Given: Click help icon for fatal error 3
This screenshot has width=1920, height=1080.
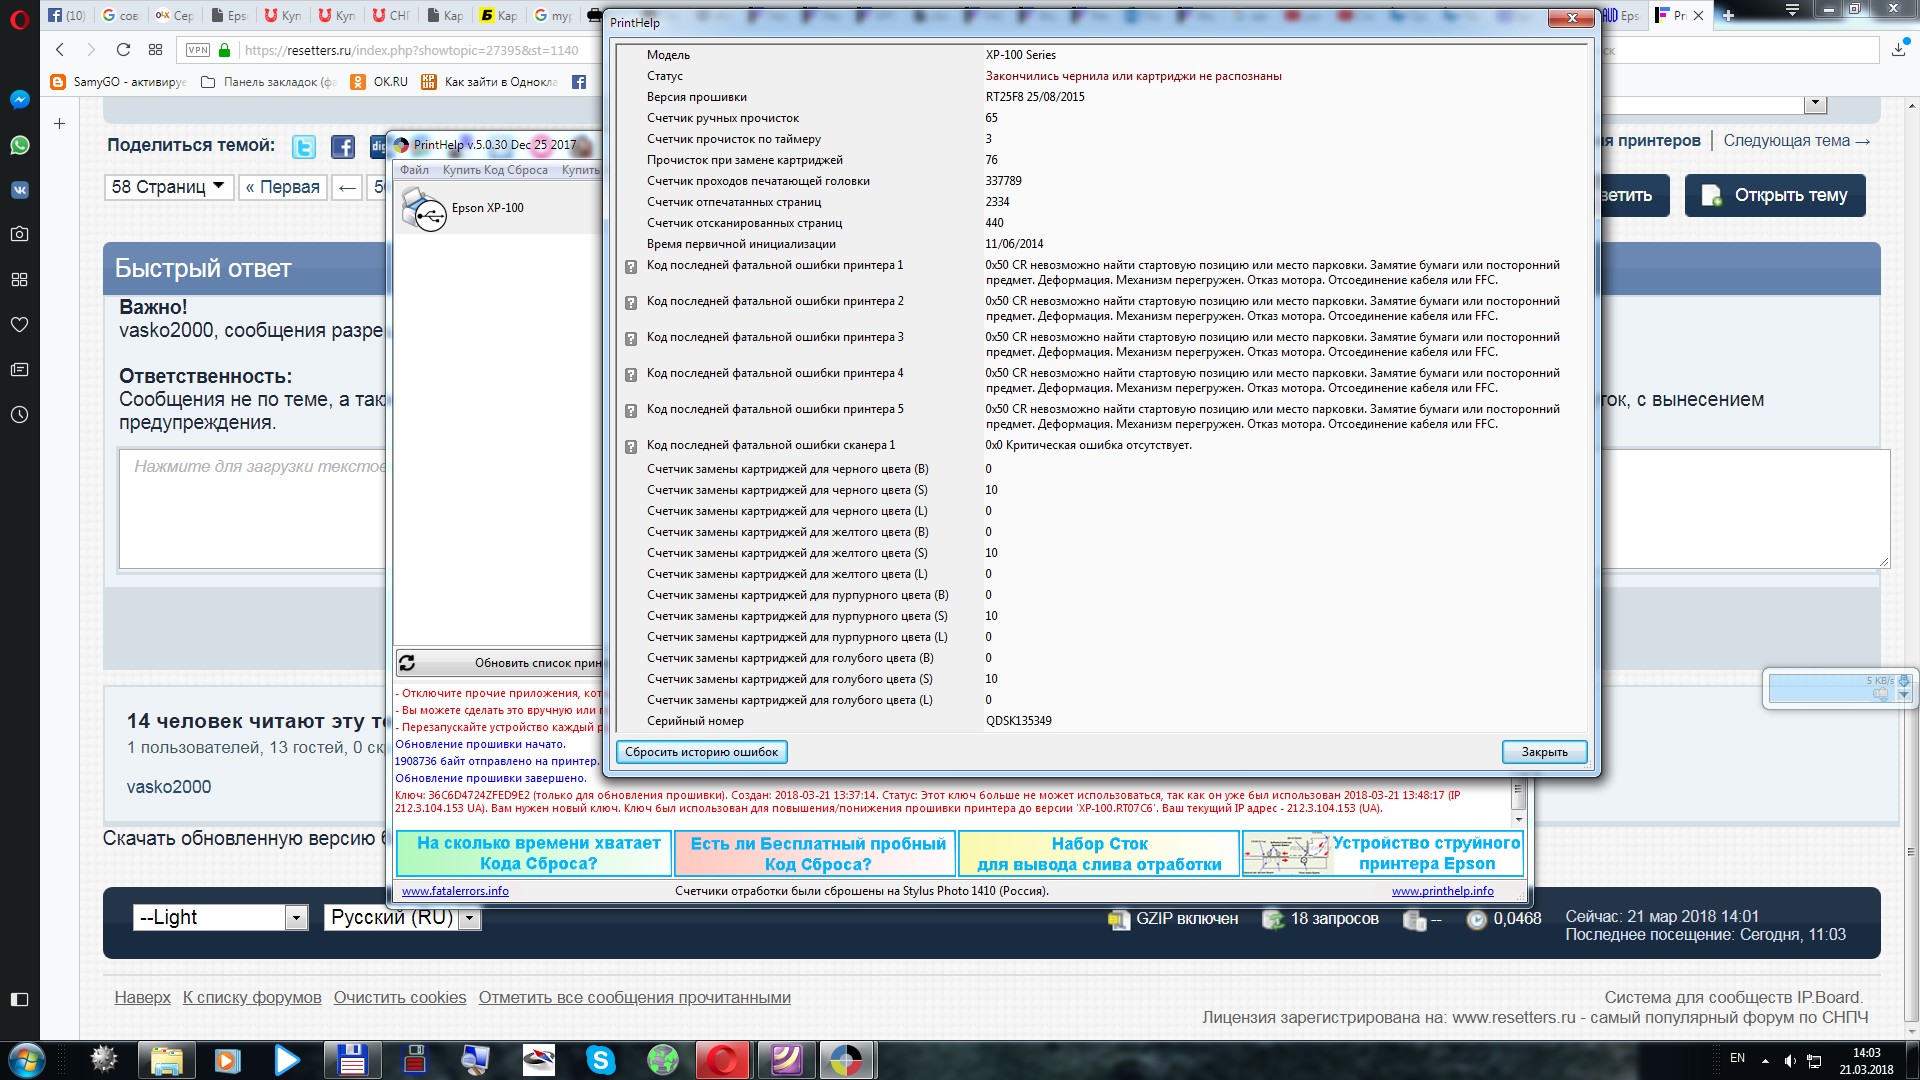Looking at the screenshot, I should 631,339.
